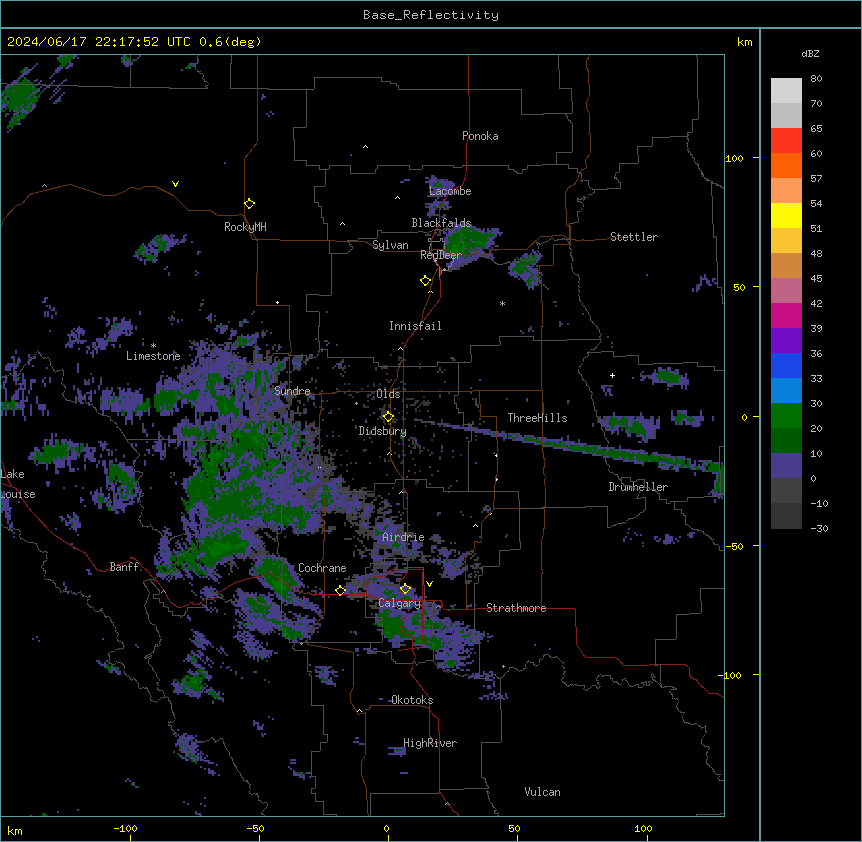Click the Didsbury town label
The height and width of the screenshot is (842, 862).
(x=382, y=431)
